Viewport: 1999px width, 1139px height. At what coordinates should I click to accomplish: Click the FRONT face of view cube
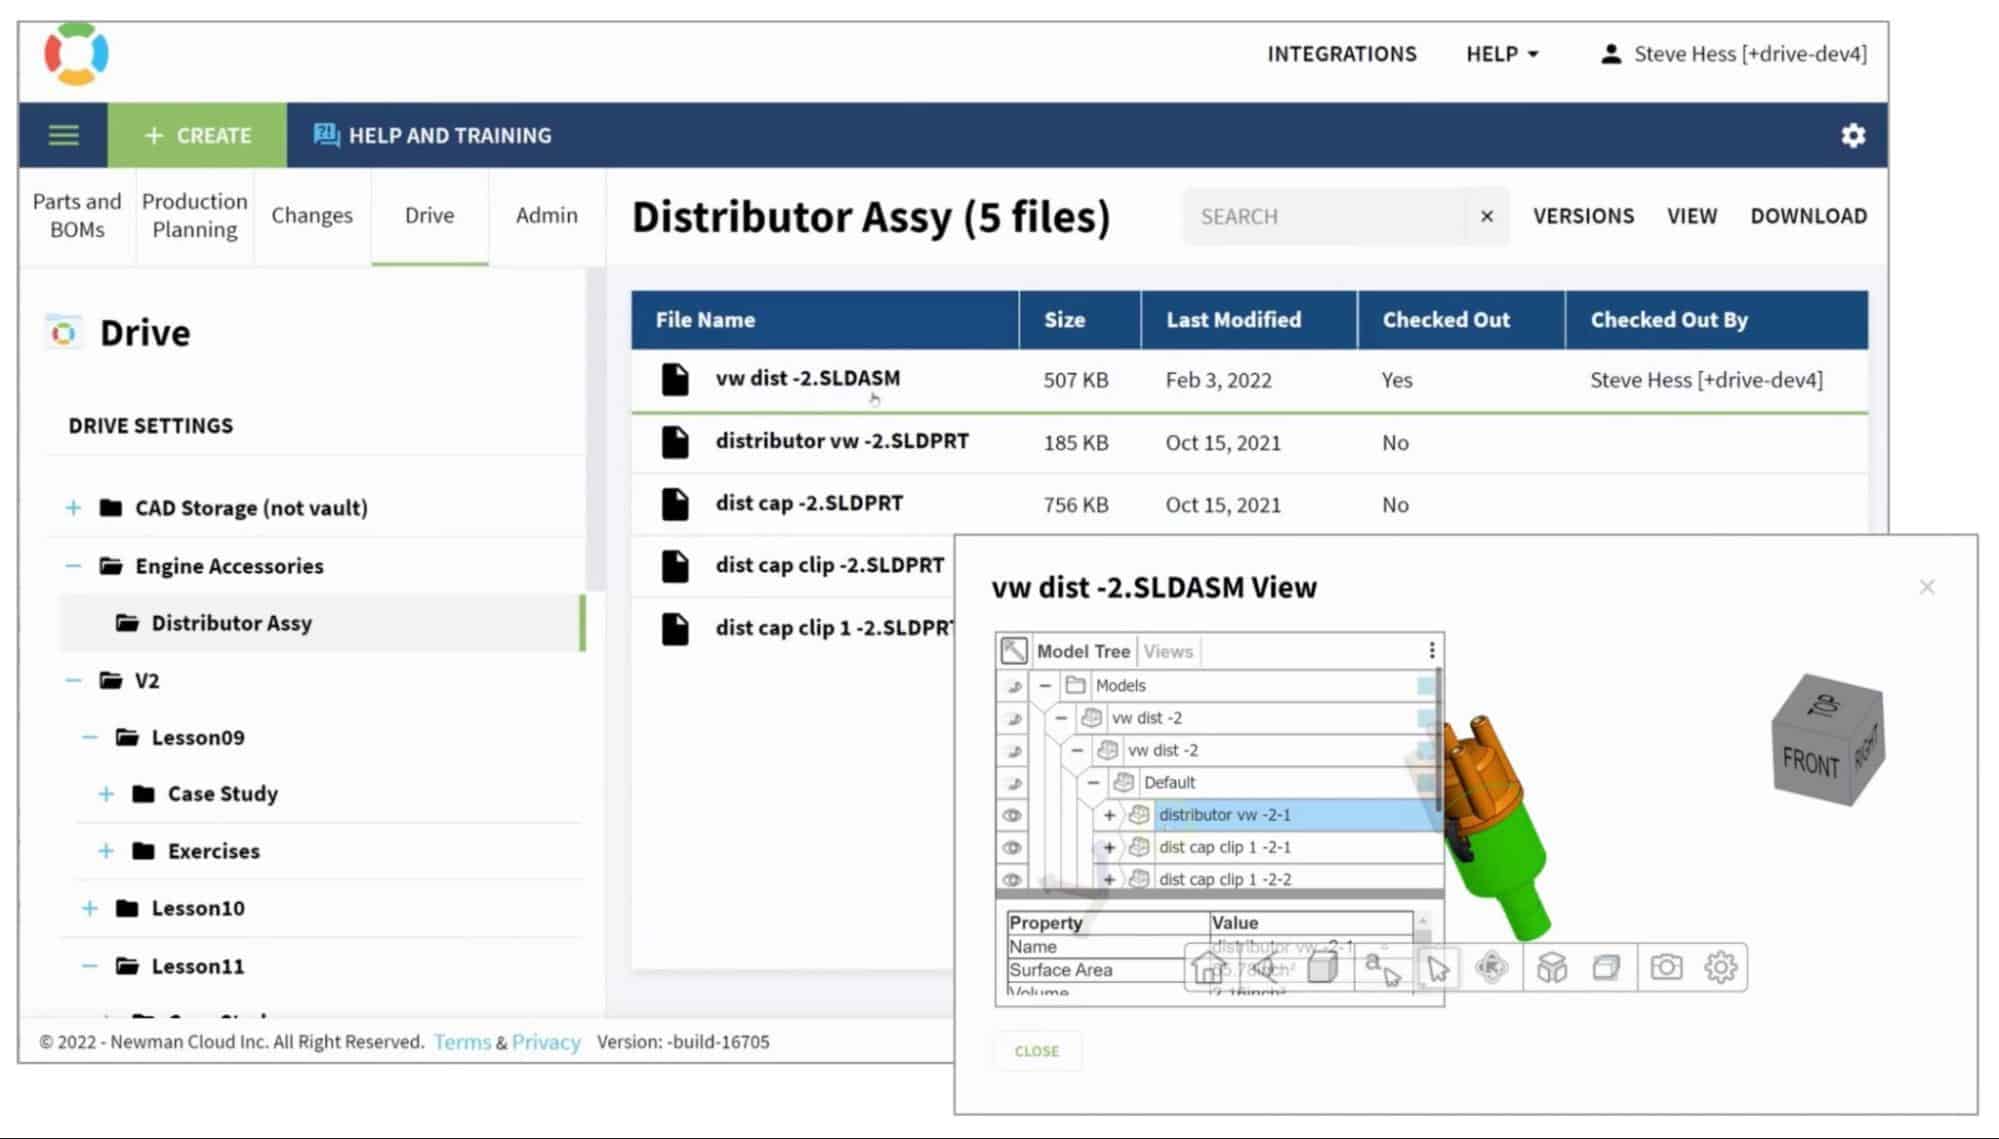coord(1810,762)
